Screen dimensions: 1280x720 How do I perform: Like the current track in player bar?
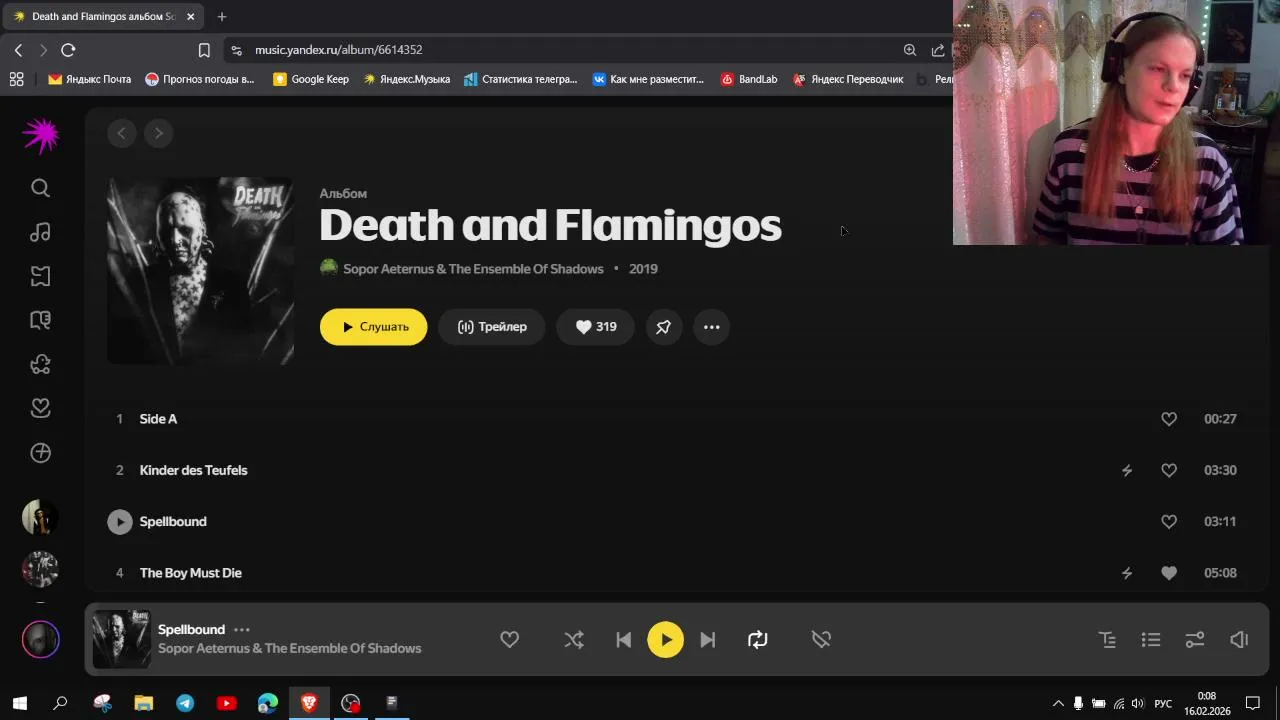(x=509, y=640)
